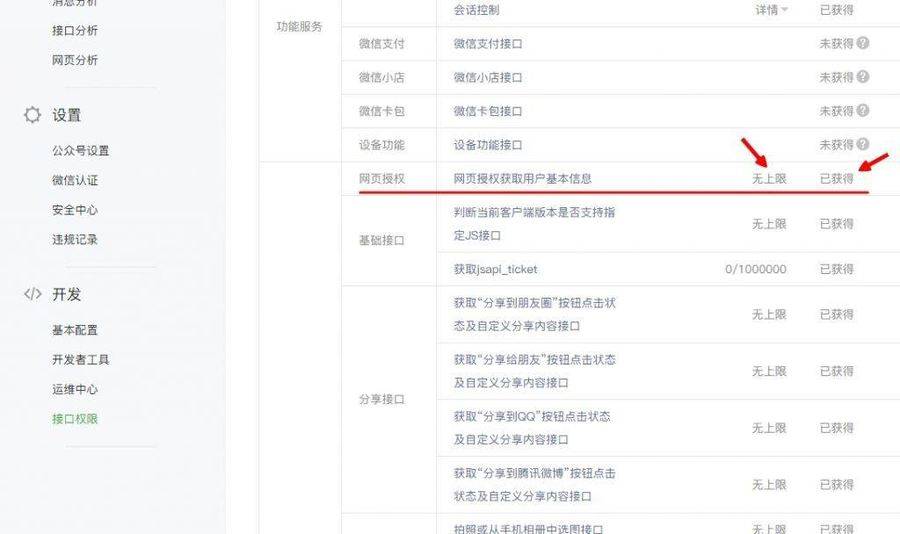Click help icon in 微信小店接口 row
Viewport: 900px width, 534px height.
[862, 77]
